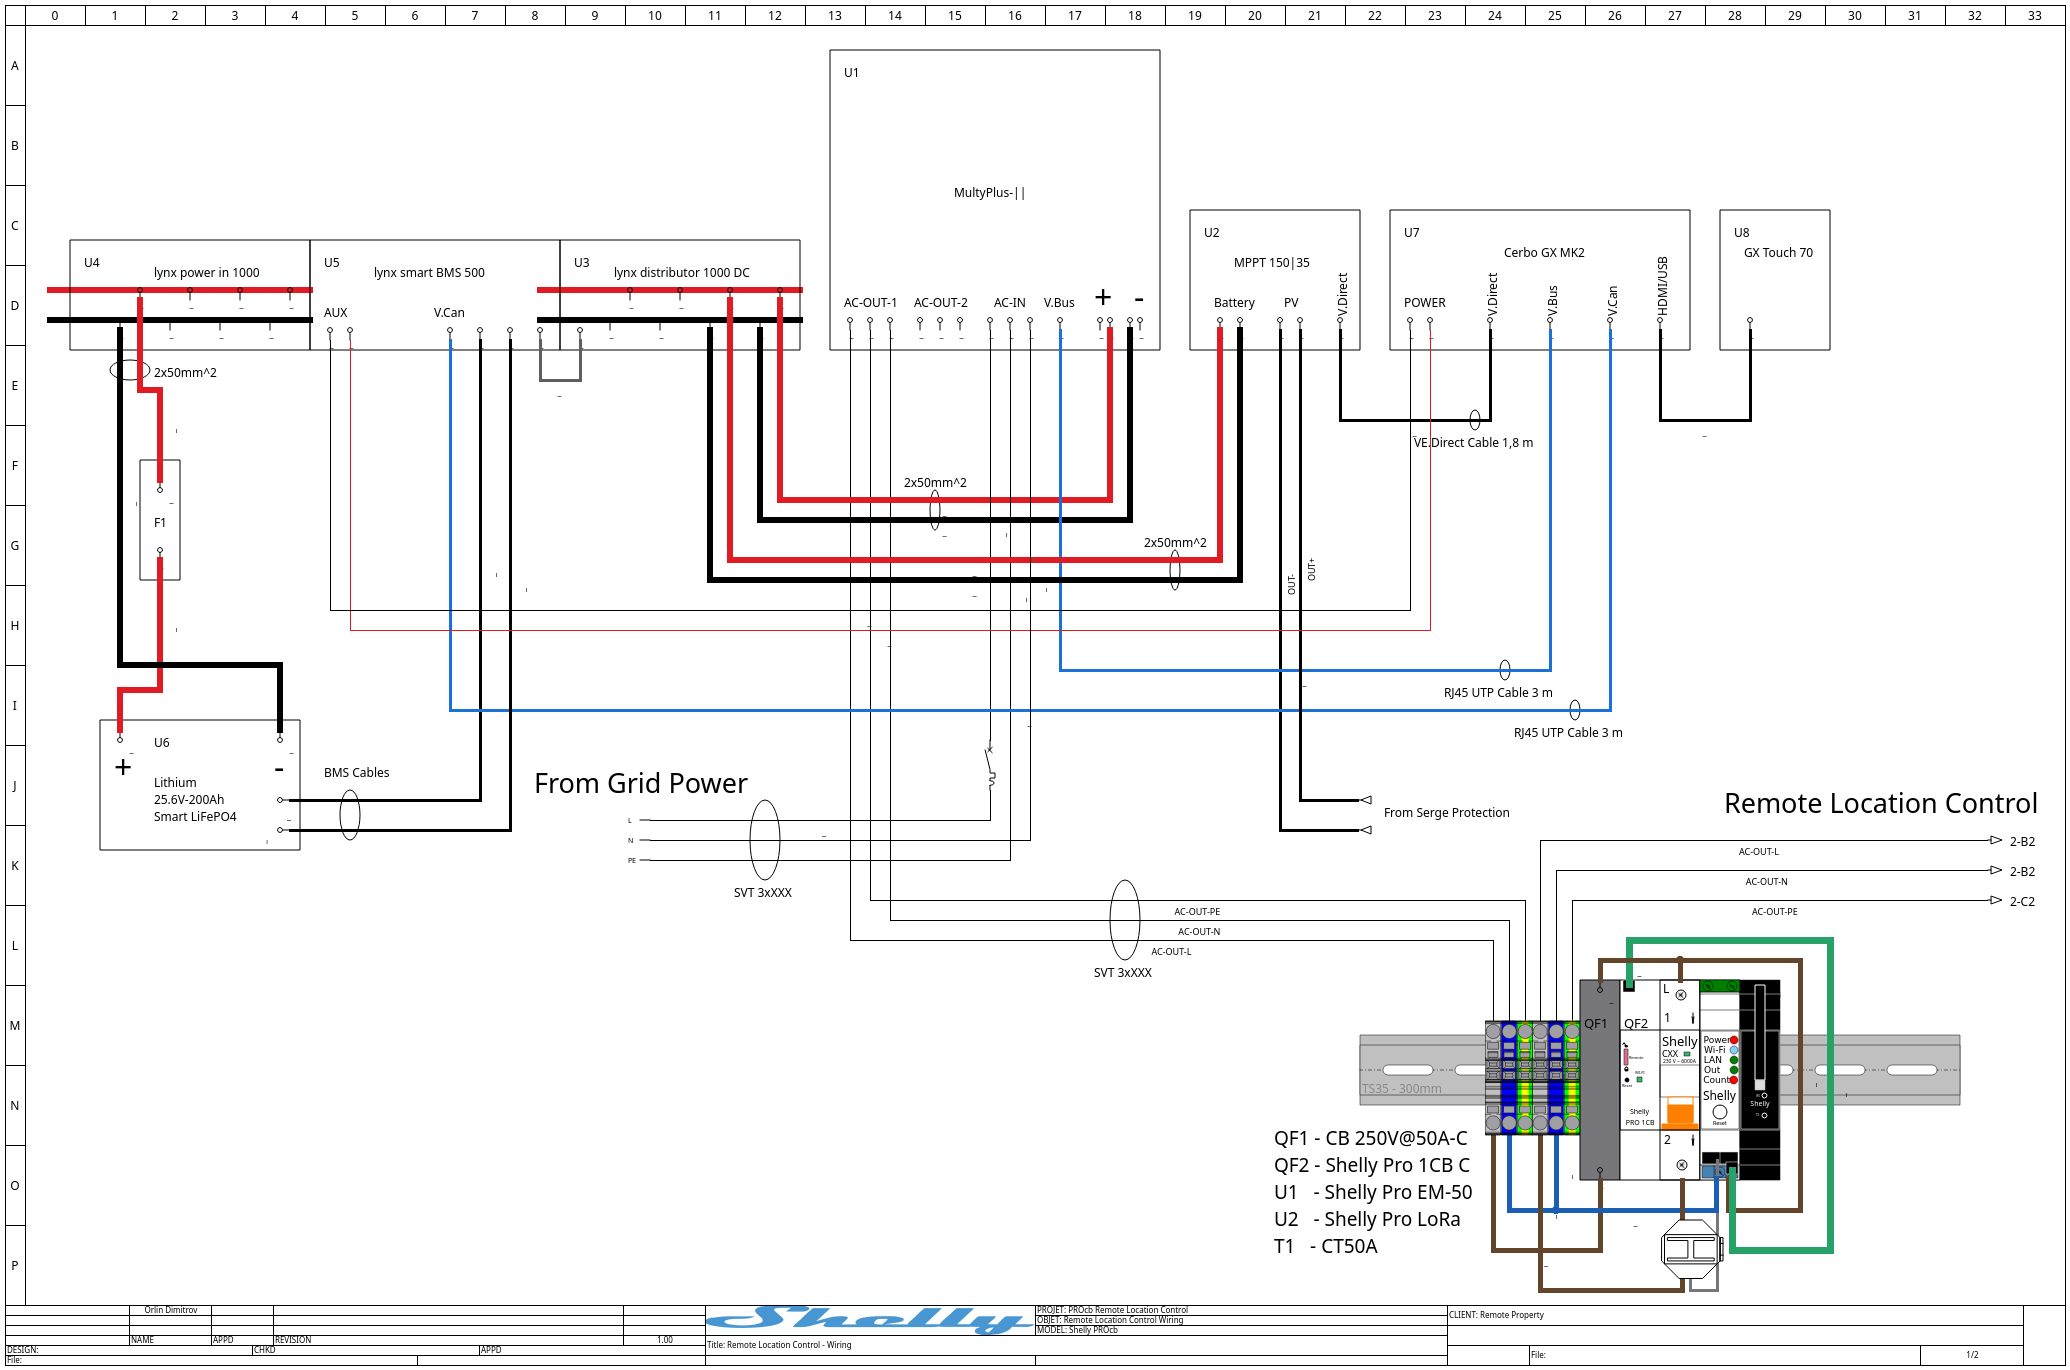Click the bottom screw terminal marked 2
Image resolution: width=2070 pixels, height=1370 pixels.
[x=1682, y=1165]
